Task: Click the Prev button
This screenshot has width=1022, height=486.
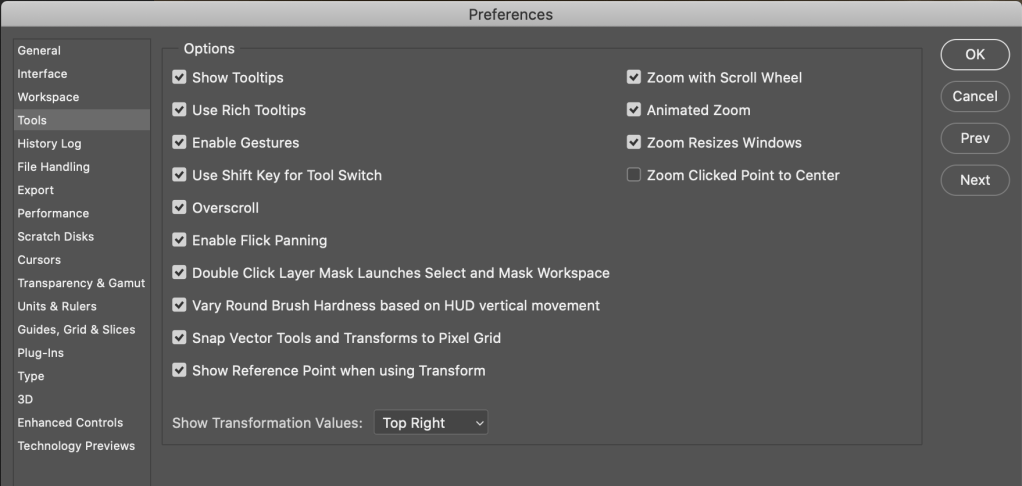Action: coord(975,138)
